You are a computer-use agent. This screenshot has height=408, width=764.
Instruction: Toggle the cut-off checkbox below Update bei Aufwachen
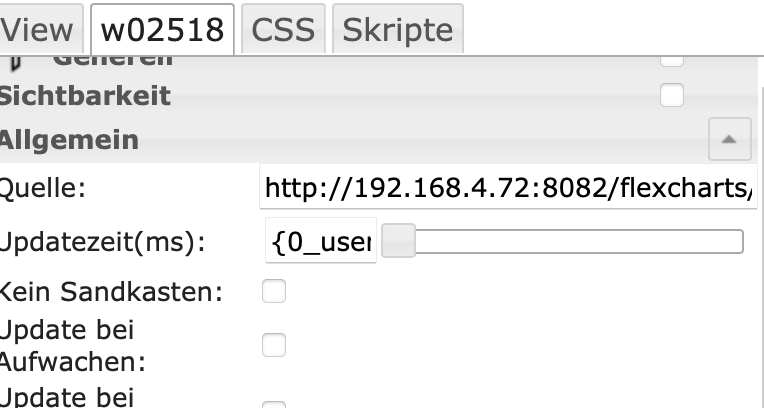[x=273, y=404]
